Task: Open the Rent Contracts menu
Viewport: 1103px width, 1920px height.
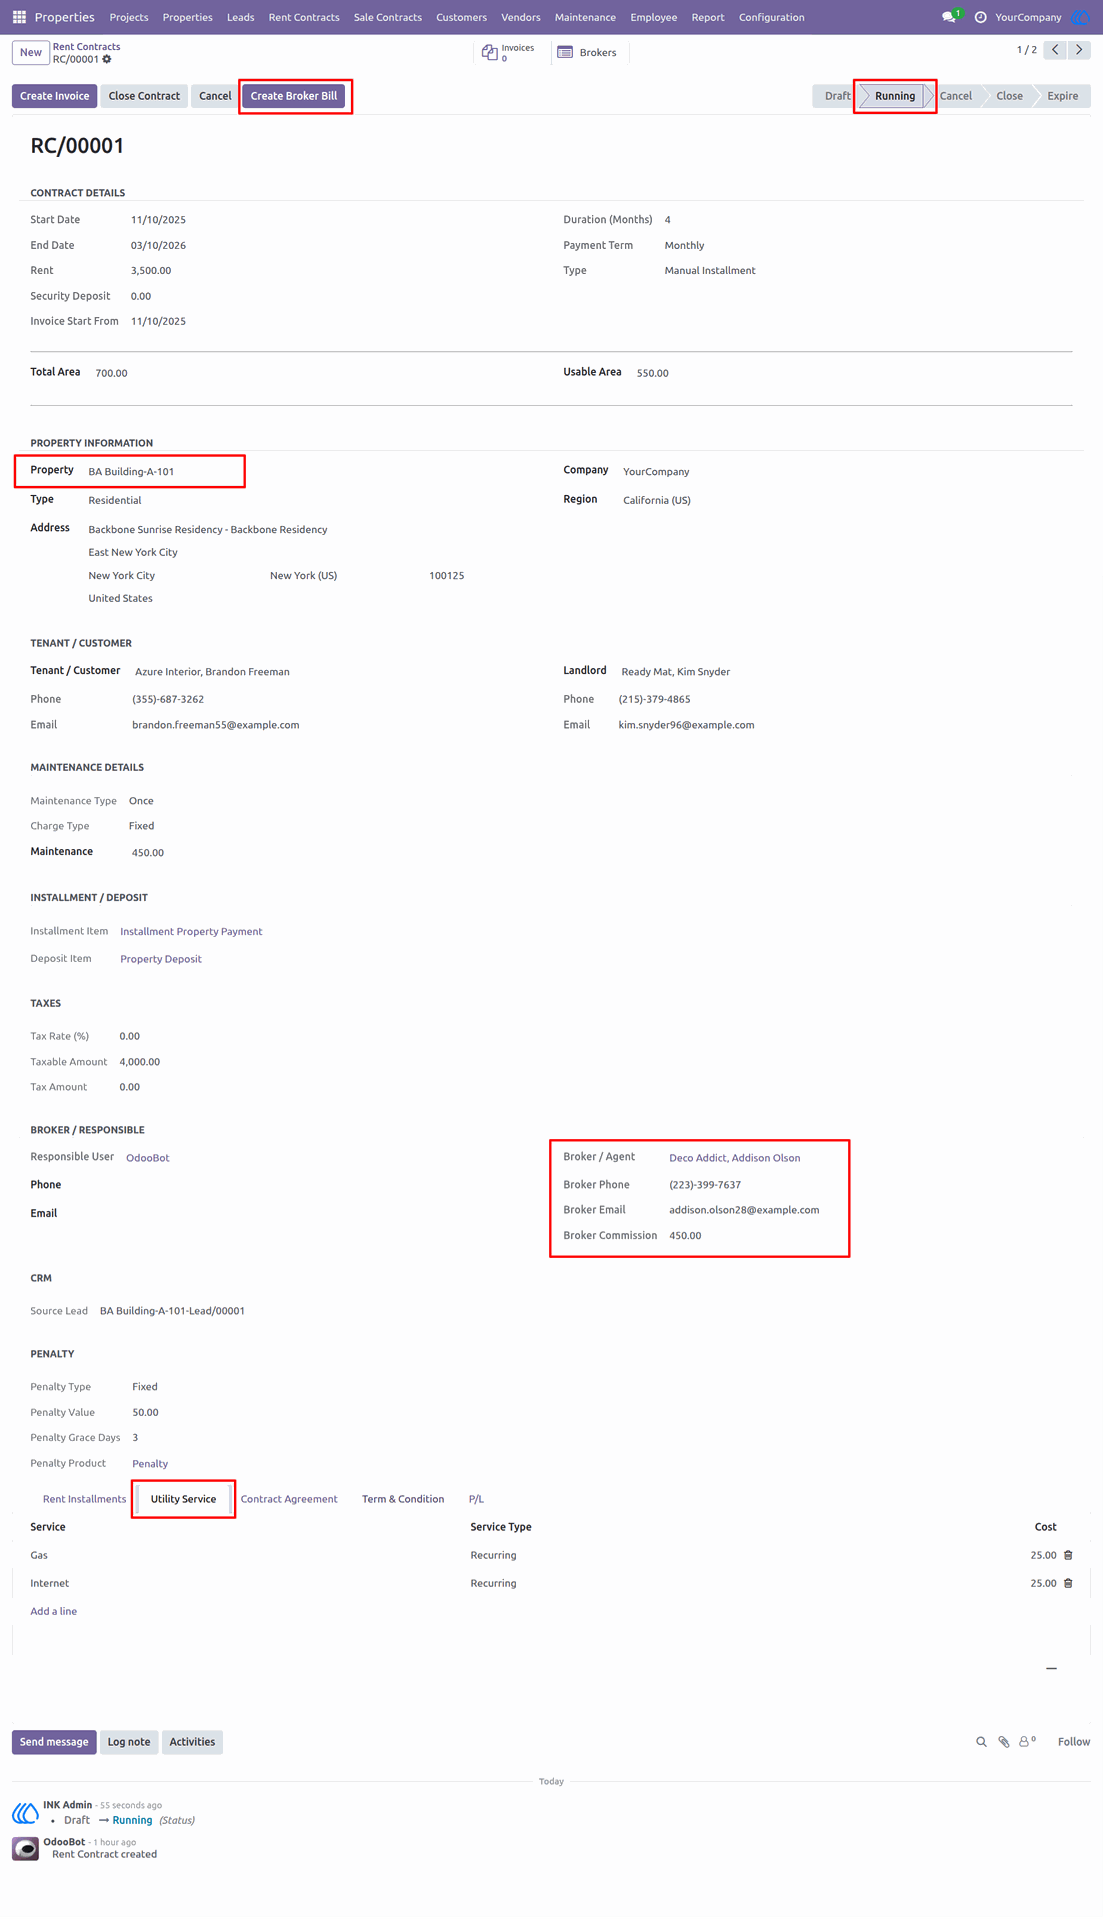Action: (304, 17)
